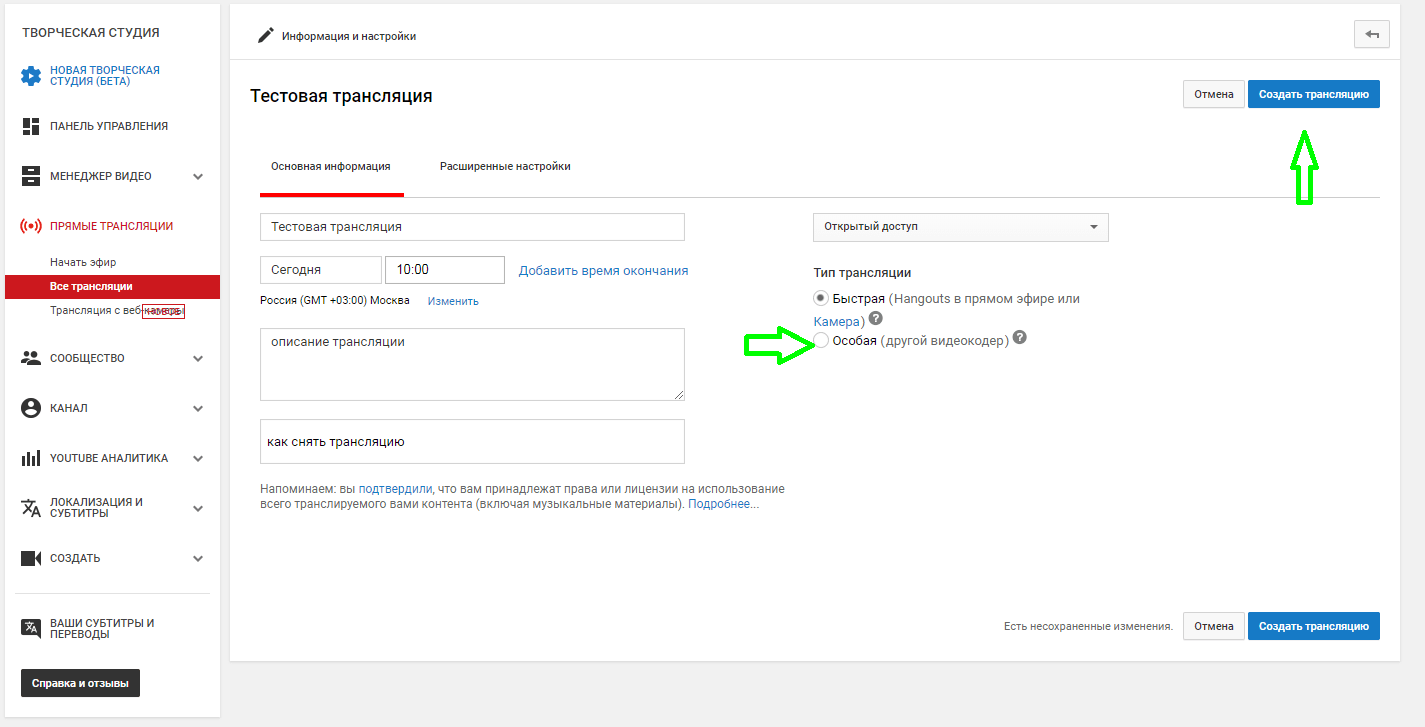Screen dimensions: 1425x727
Task: Click the back arrow button in the header
Action: 1372,34
